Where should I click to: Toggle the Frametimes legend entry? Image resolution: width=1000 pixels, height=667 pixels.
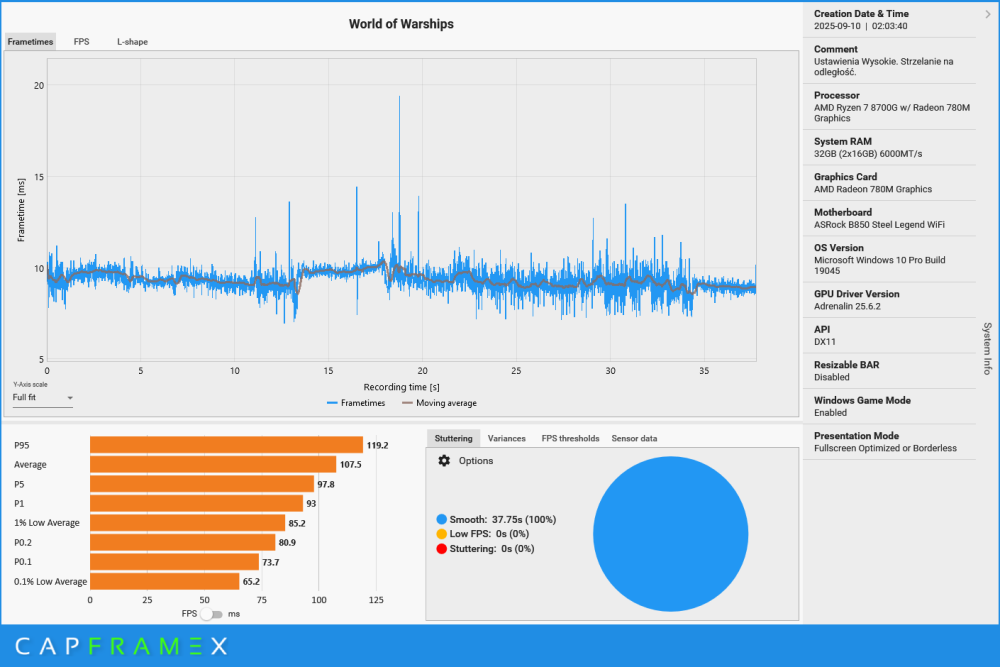point(356,403)
